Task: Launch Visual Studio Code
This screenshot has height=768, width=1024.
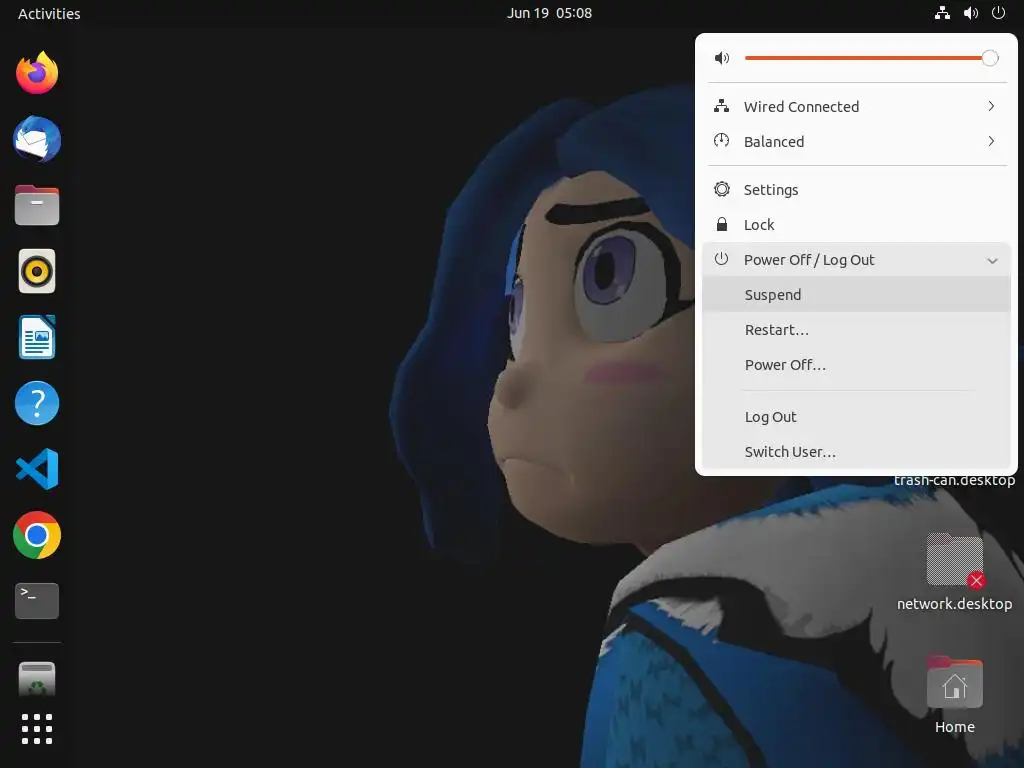Action: (37, 469)
